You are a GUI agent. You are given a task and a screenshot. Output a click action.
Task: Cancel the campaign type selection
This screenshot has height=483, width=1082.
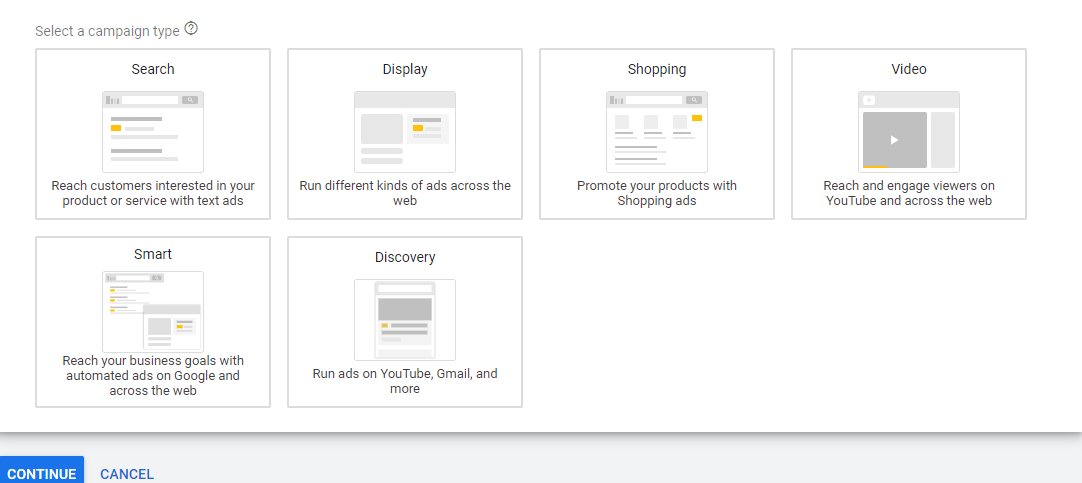[127, 474]
